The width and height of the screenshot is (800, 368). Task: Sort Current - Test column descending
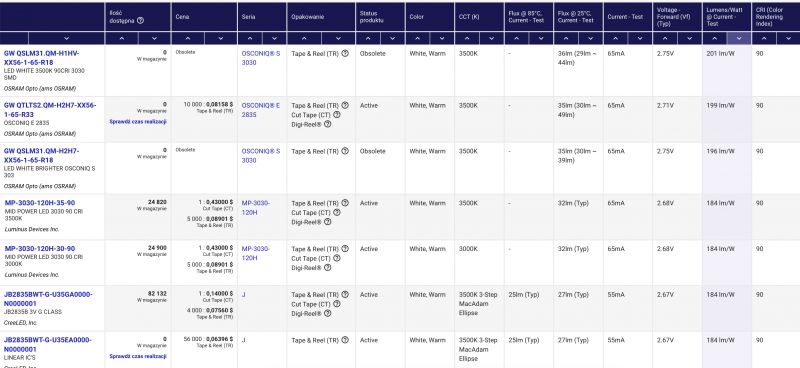pos(640,38)
